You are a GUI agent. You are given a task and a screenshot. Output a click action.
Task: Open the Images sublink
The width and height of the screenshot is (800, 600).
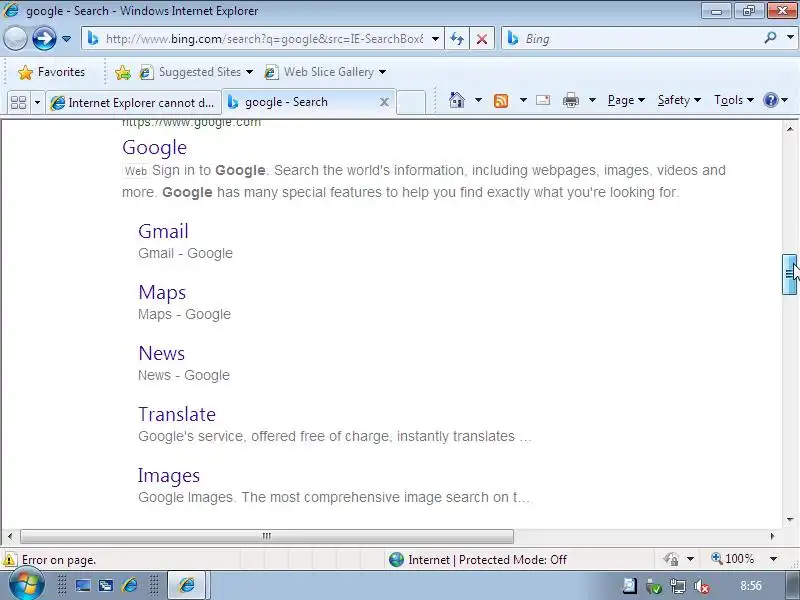169,476
